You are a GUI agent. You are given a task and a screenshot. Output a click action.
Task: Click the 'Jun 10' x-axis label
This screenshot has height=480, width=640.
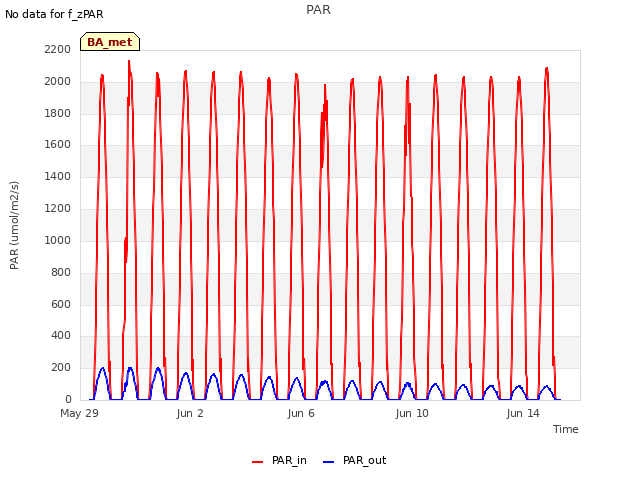click(412, 413)
